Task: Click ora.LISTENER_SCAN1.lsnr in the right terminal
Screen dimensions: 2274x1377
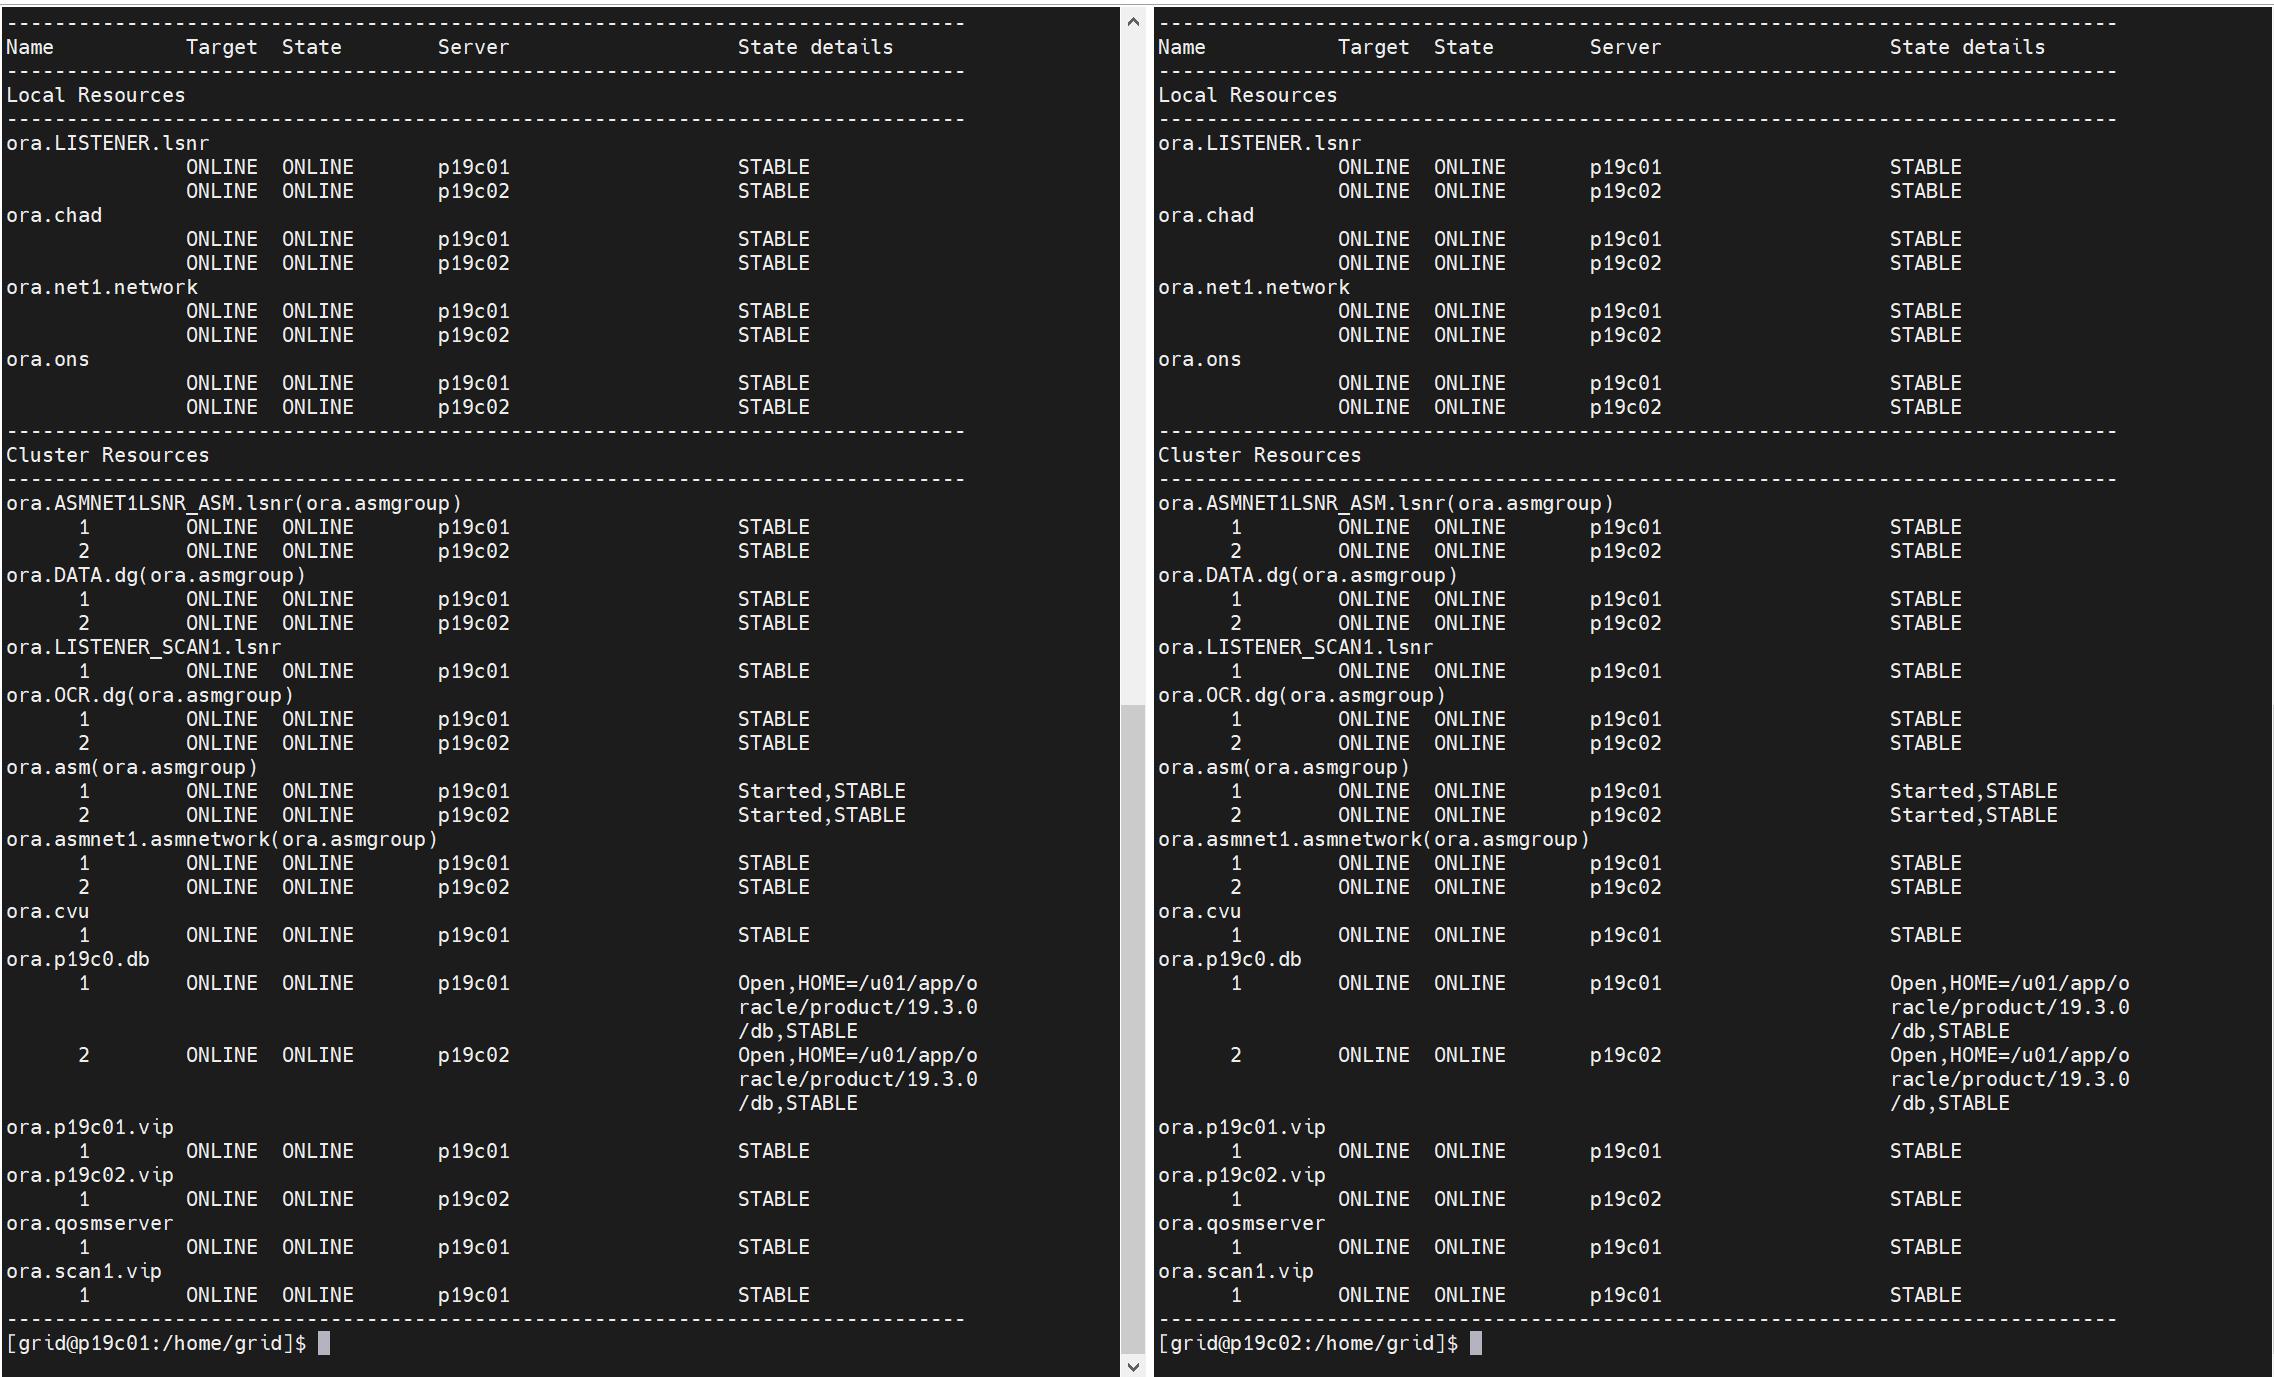Action: 1295,647
